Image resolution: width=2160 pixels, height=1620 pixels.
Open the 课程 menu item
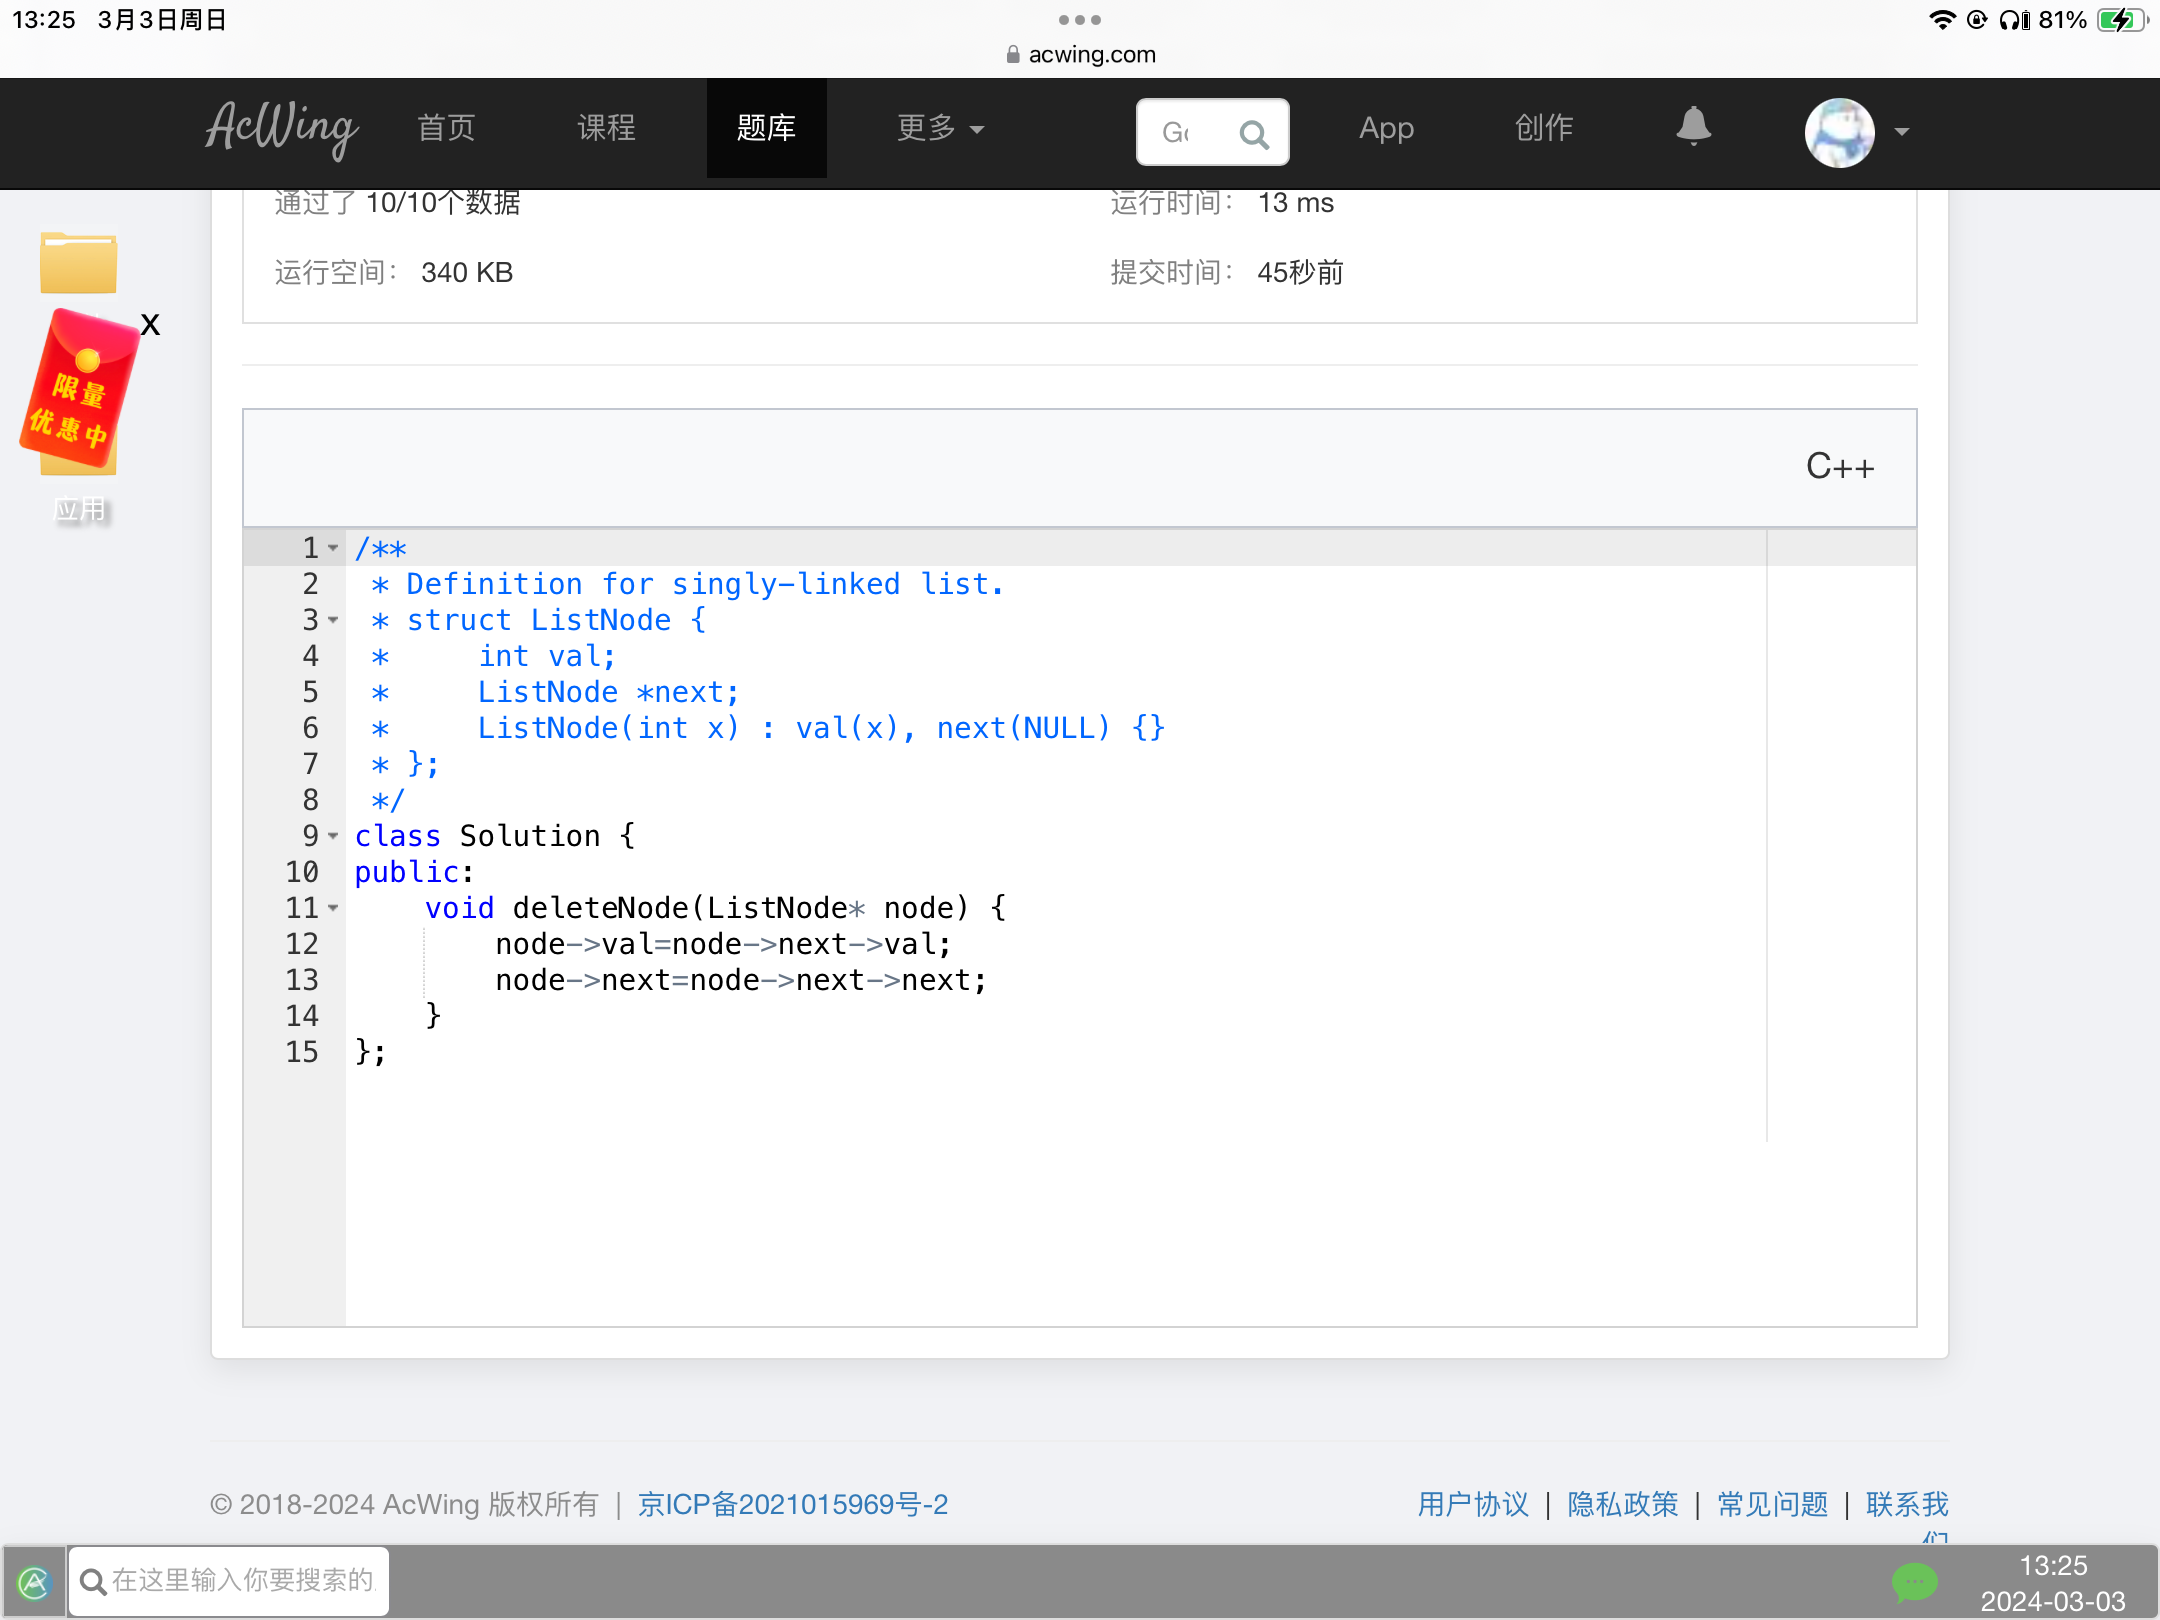pyautogui.click(x=606, y=129)
